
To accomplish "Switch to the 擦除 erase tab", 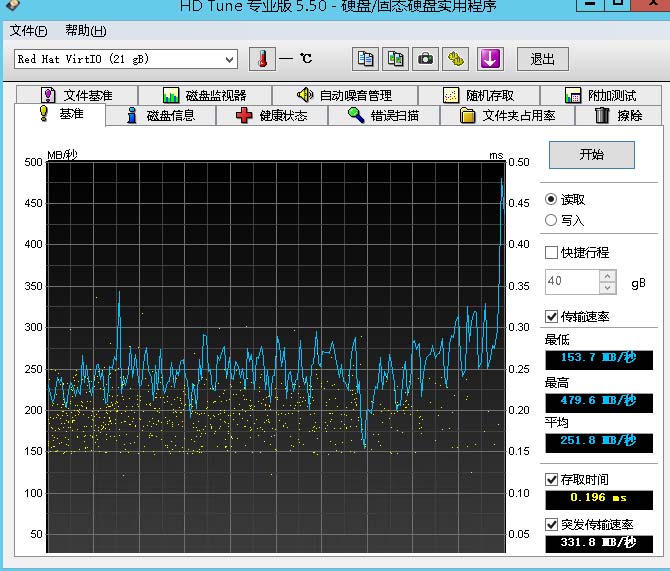I will point(618,115).
